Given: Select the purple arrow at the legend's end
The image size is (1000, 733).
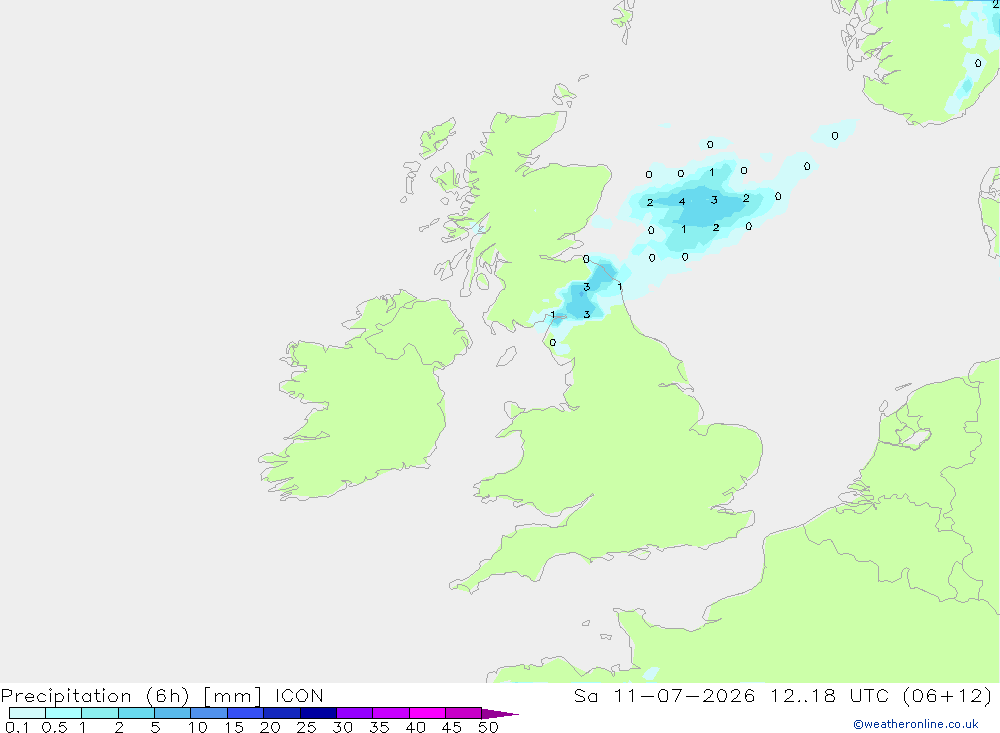Looking at the screenshot, I should [x=500, y=714].
